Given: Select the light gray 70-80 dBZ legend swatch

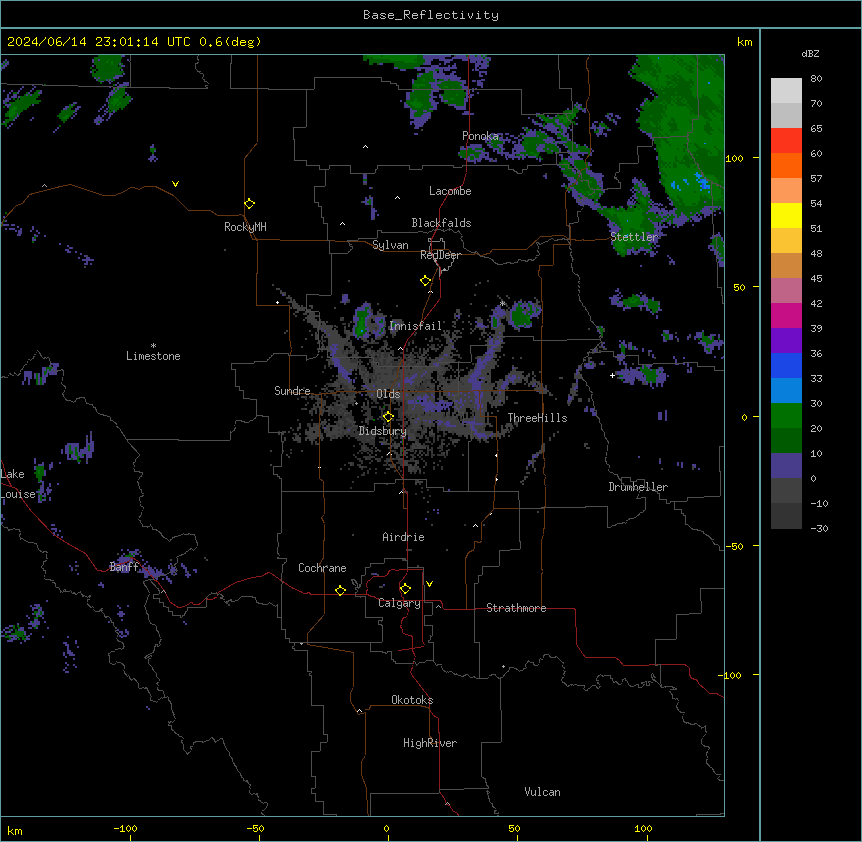Looking at the screenshot, I should click(x=786, y=91).
